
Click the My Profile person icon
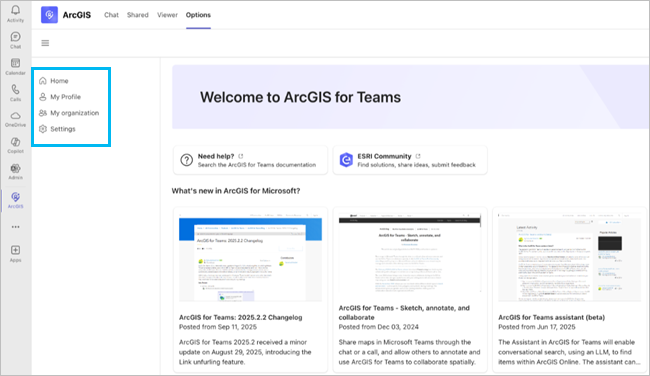point(43,97)
